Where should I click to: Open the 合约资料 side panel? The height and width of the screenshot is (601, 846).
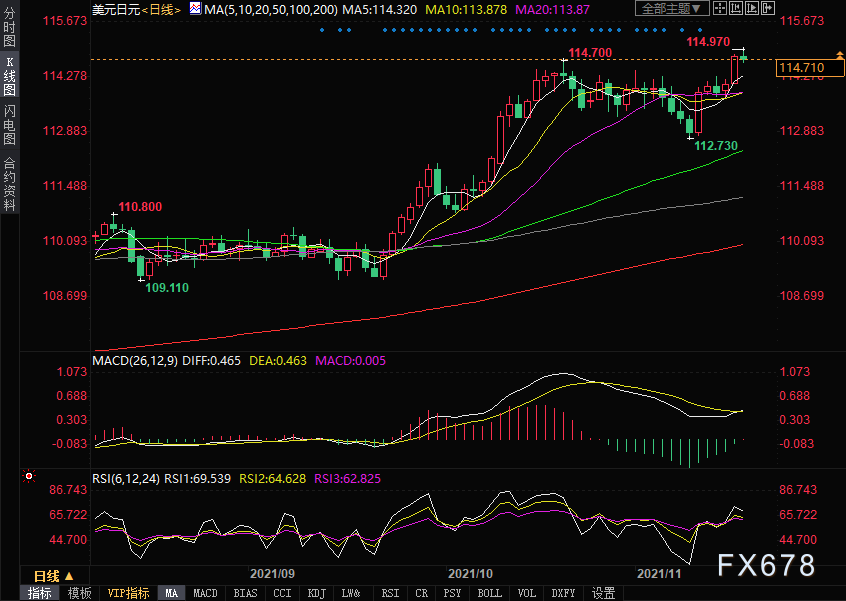[9, 183]
